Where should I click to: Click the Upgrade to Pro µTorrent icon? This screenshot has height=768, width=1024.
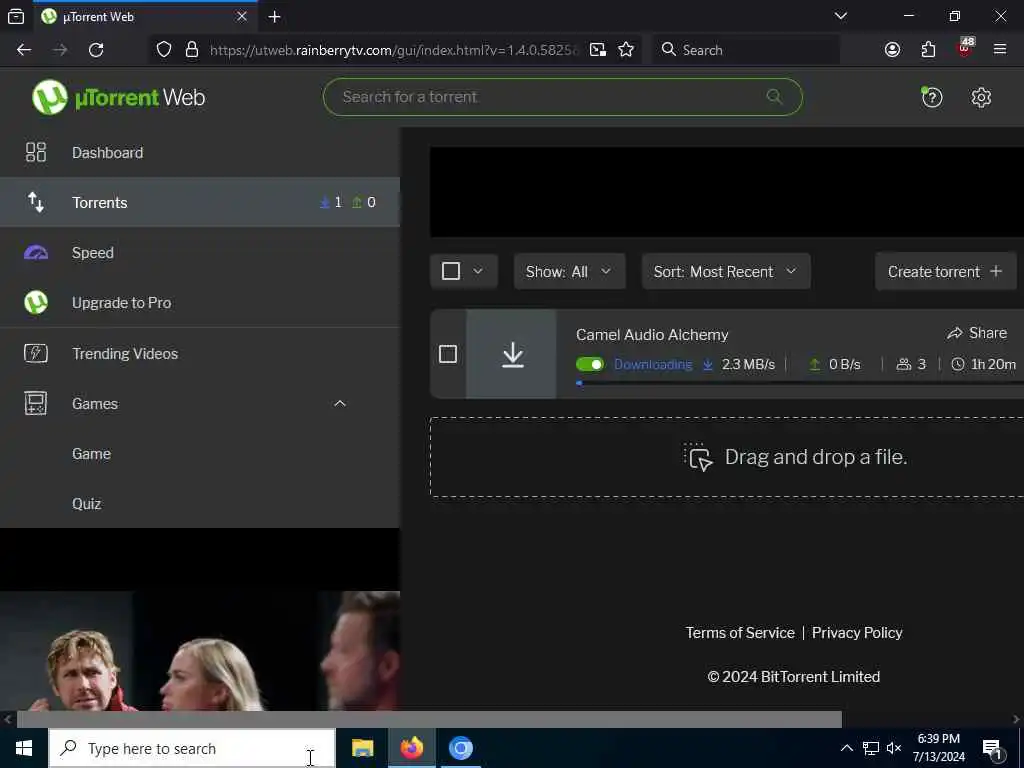[36, 302]
